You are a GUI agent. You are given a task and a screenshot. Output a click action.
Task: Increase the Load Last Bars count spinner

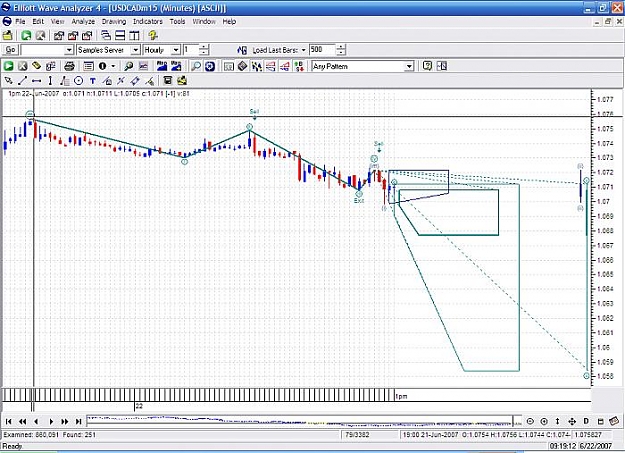click(341, 47)
